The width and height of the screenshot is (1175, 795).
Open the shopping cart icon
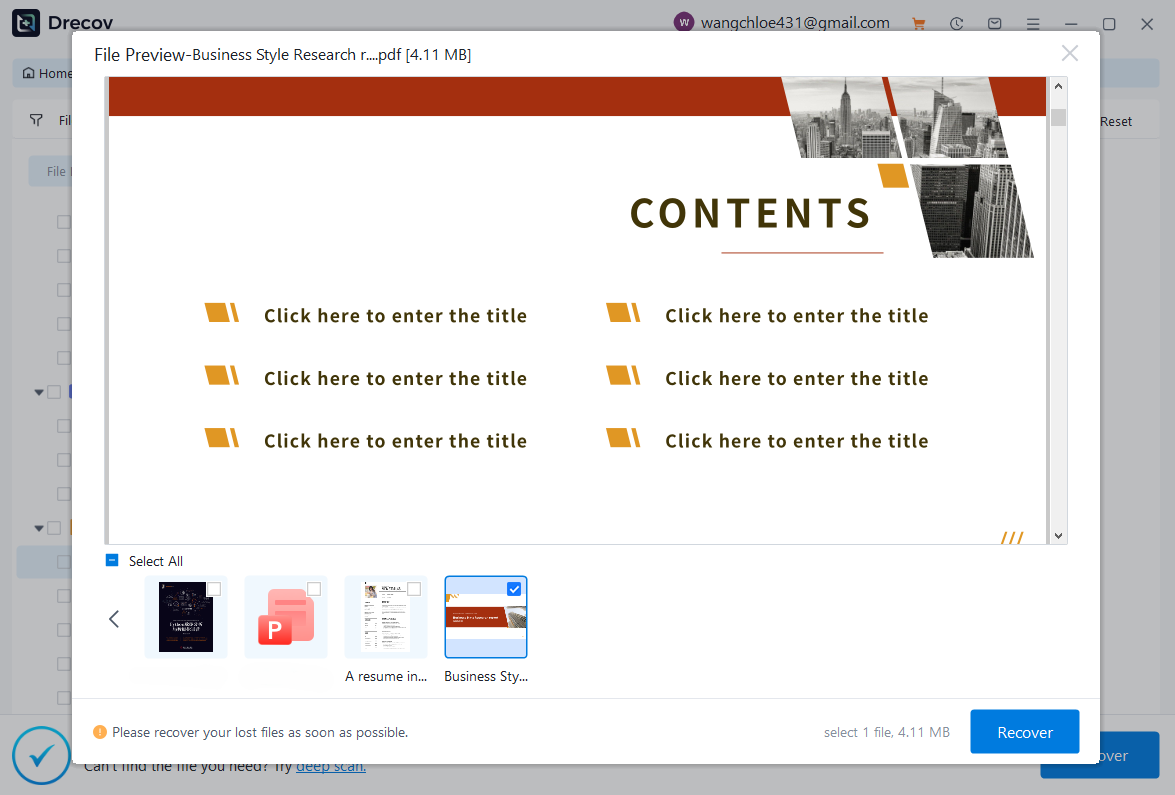pos(918,23)
